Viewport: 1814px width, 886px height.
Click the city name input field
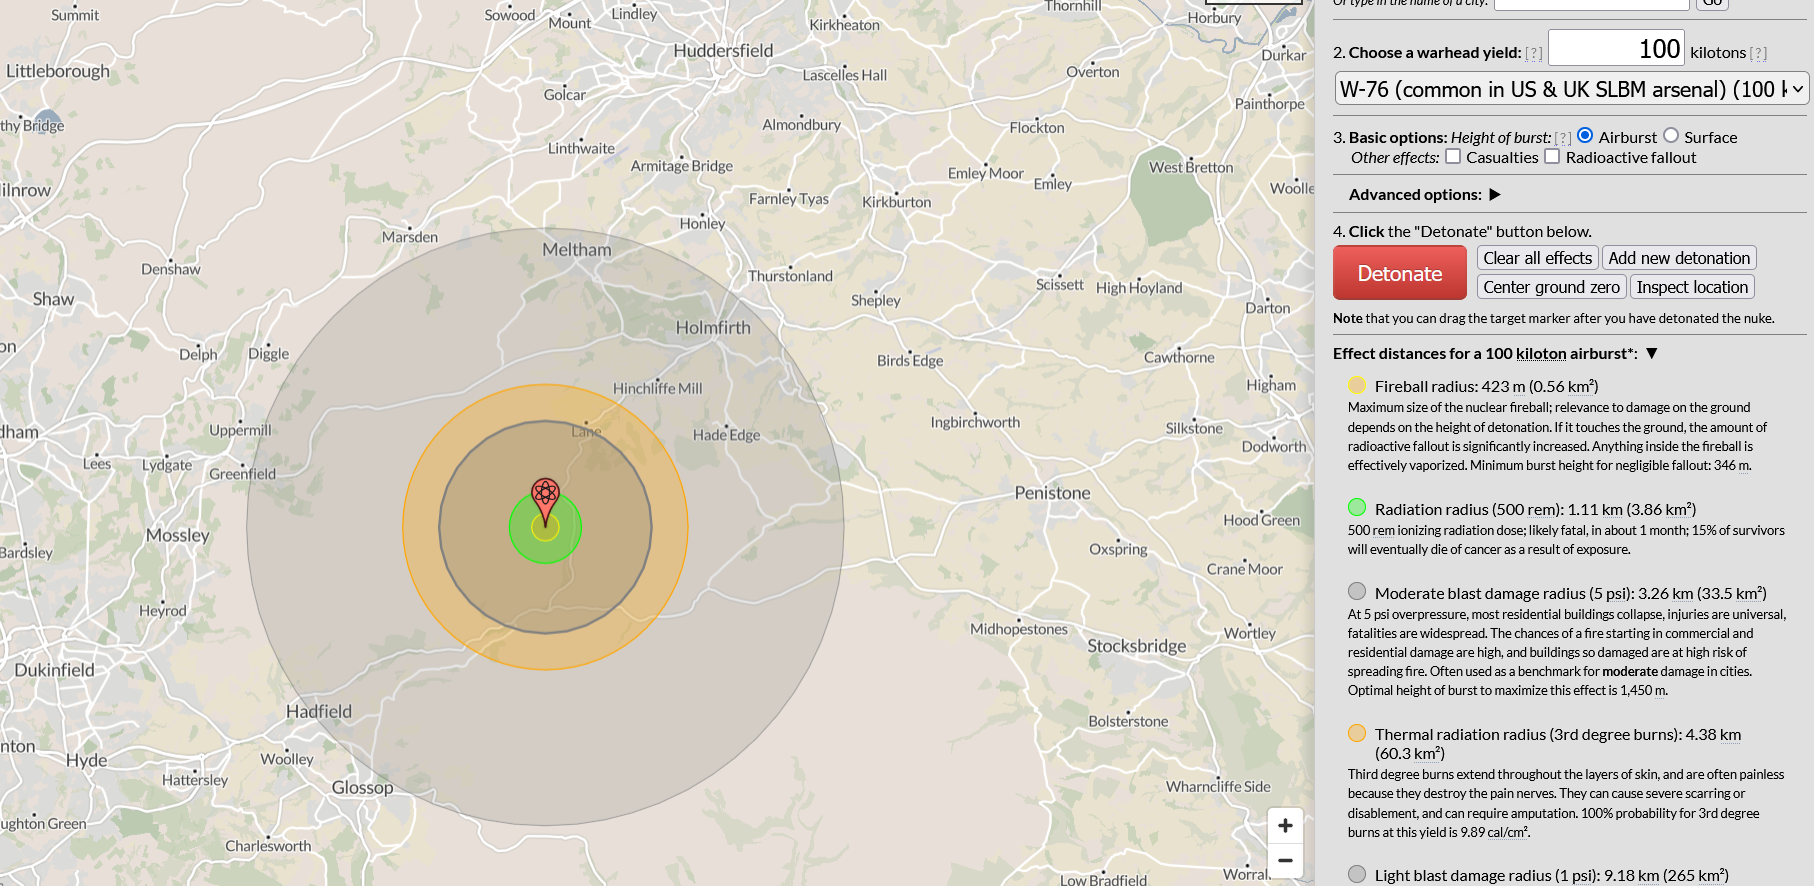click(x=1591, y=3)
